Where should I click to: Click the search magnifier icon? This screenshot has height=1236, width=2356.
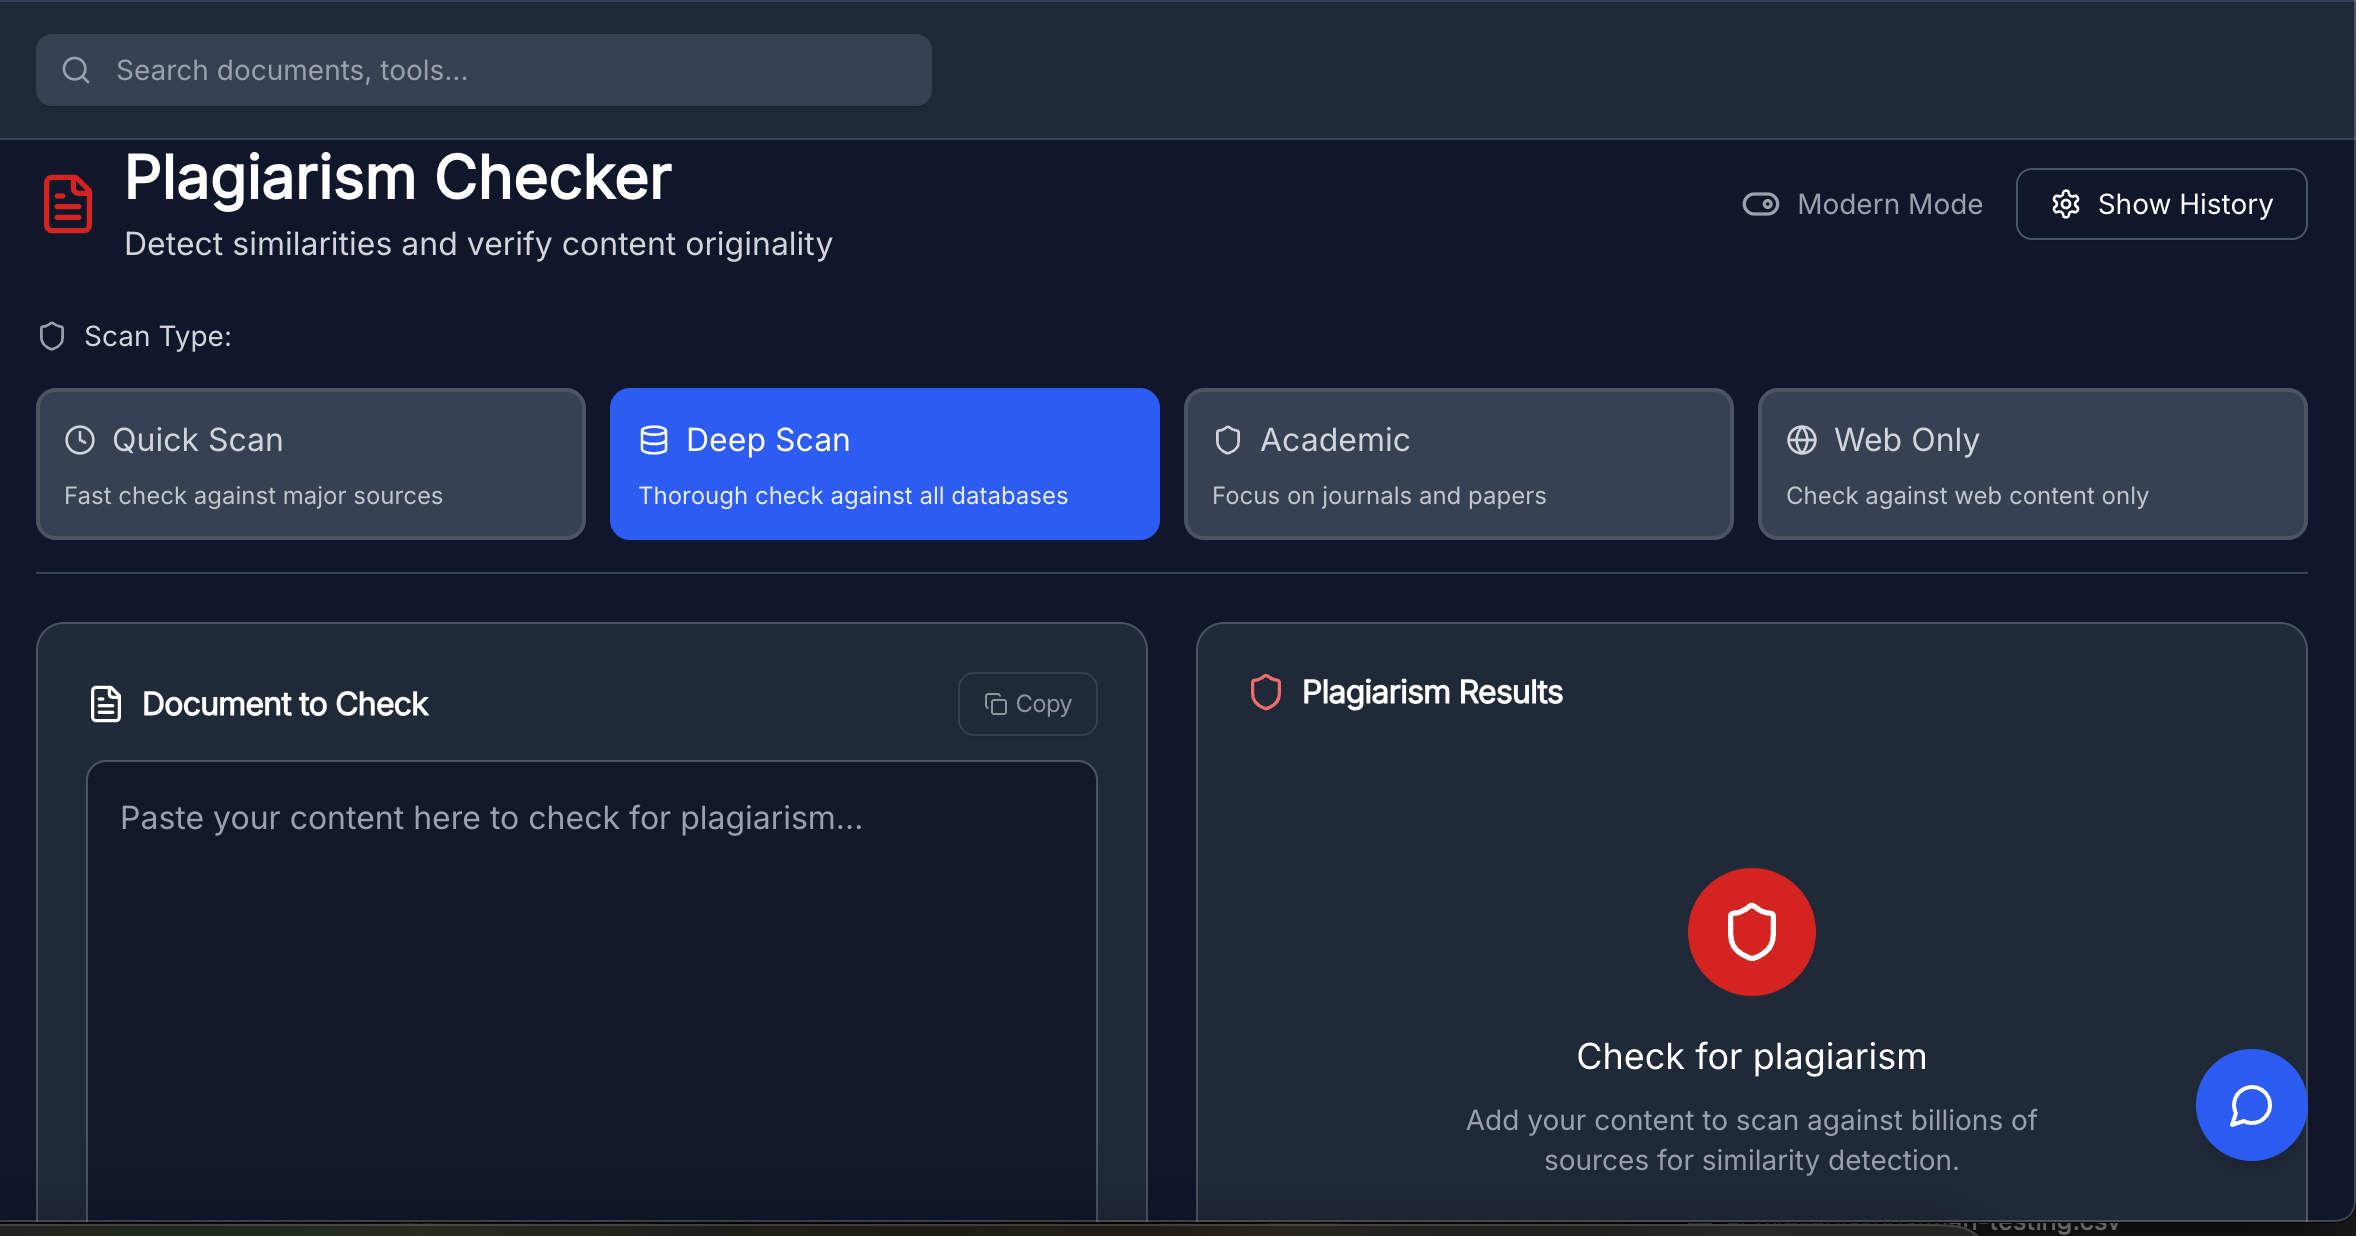coord(76,70)
